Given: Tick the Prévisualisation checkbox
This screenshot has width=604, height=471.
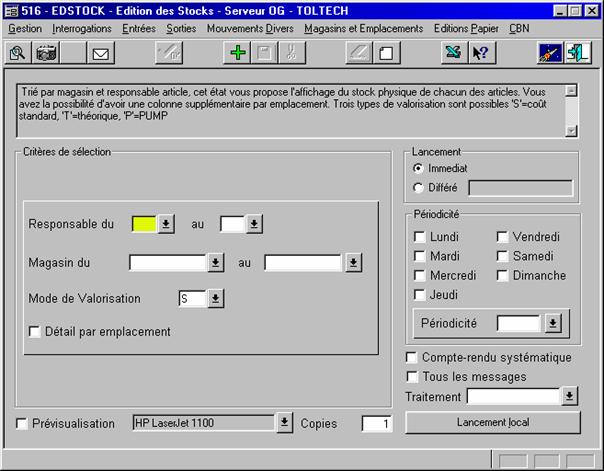Looking at the screenshot, I should pyautogui.click(x=23, y=424).
